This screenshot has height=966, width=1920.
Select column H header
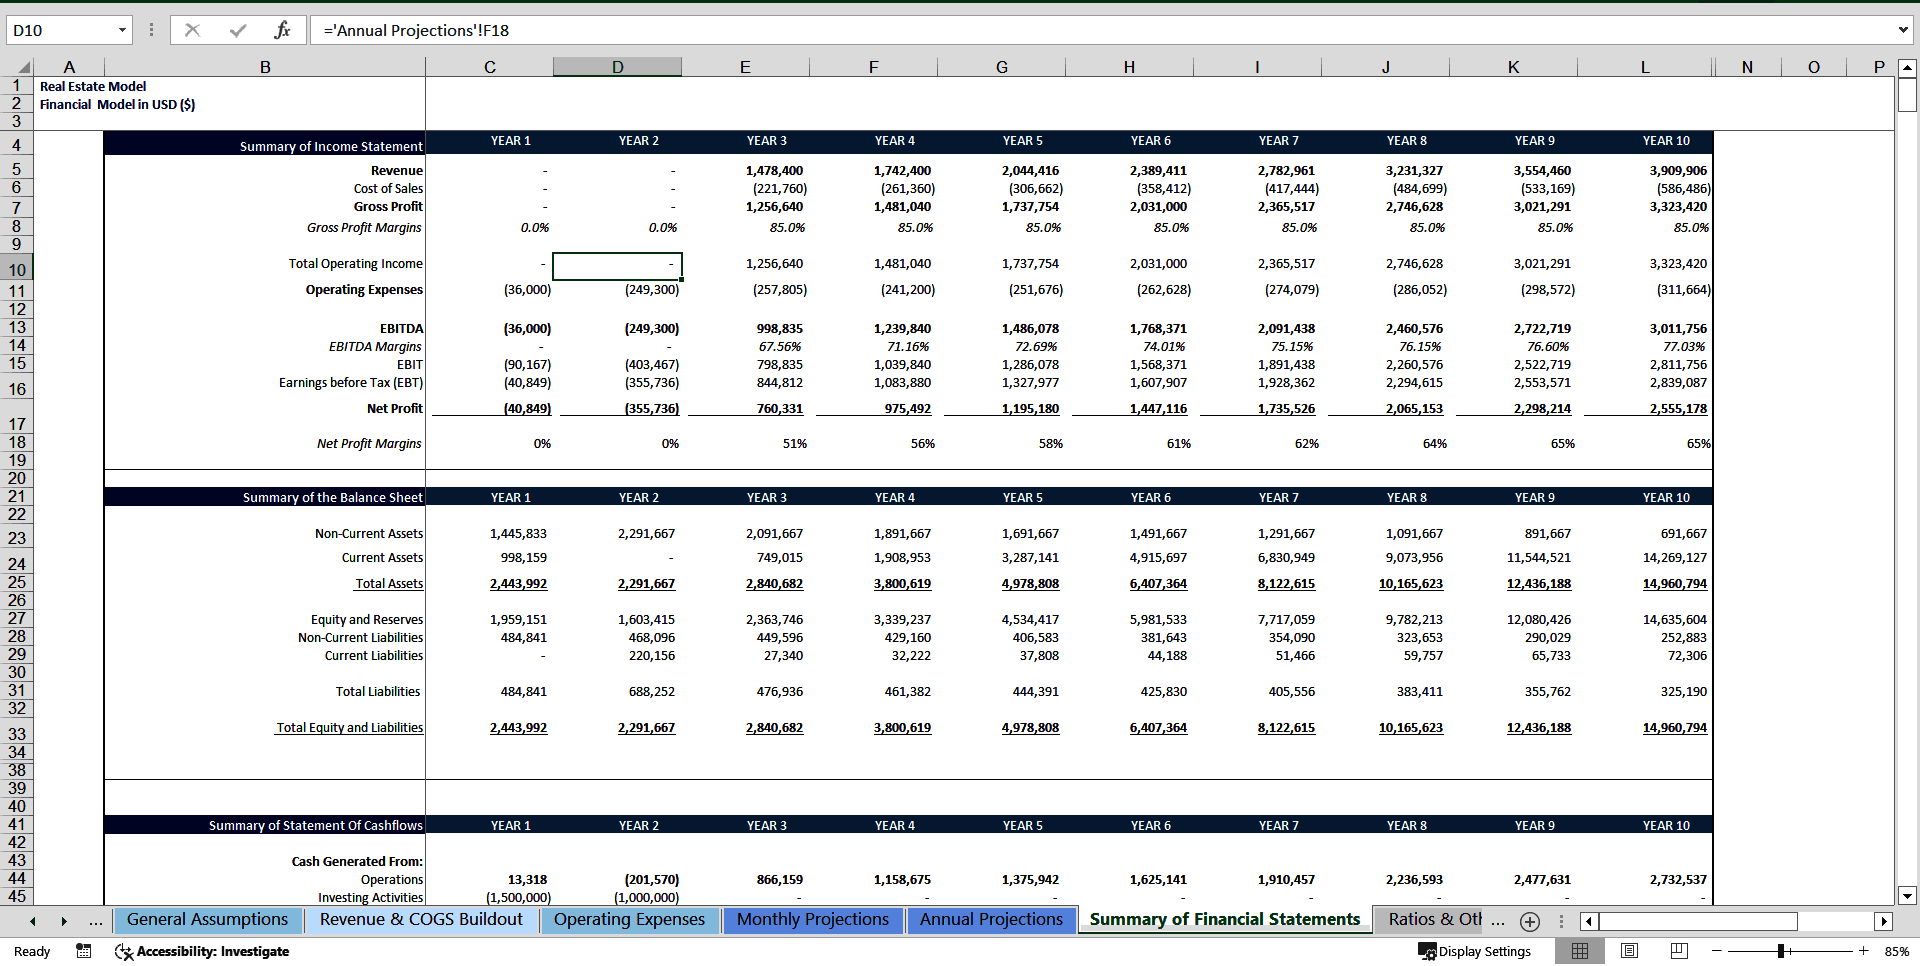(1129, 67)
